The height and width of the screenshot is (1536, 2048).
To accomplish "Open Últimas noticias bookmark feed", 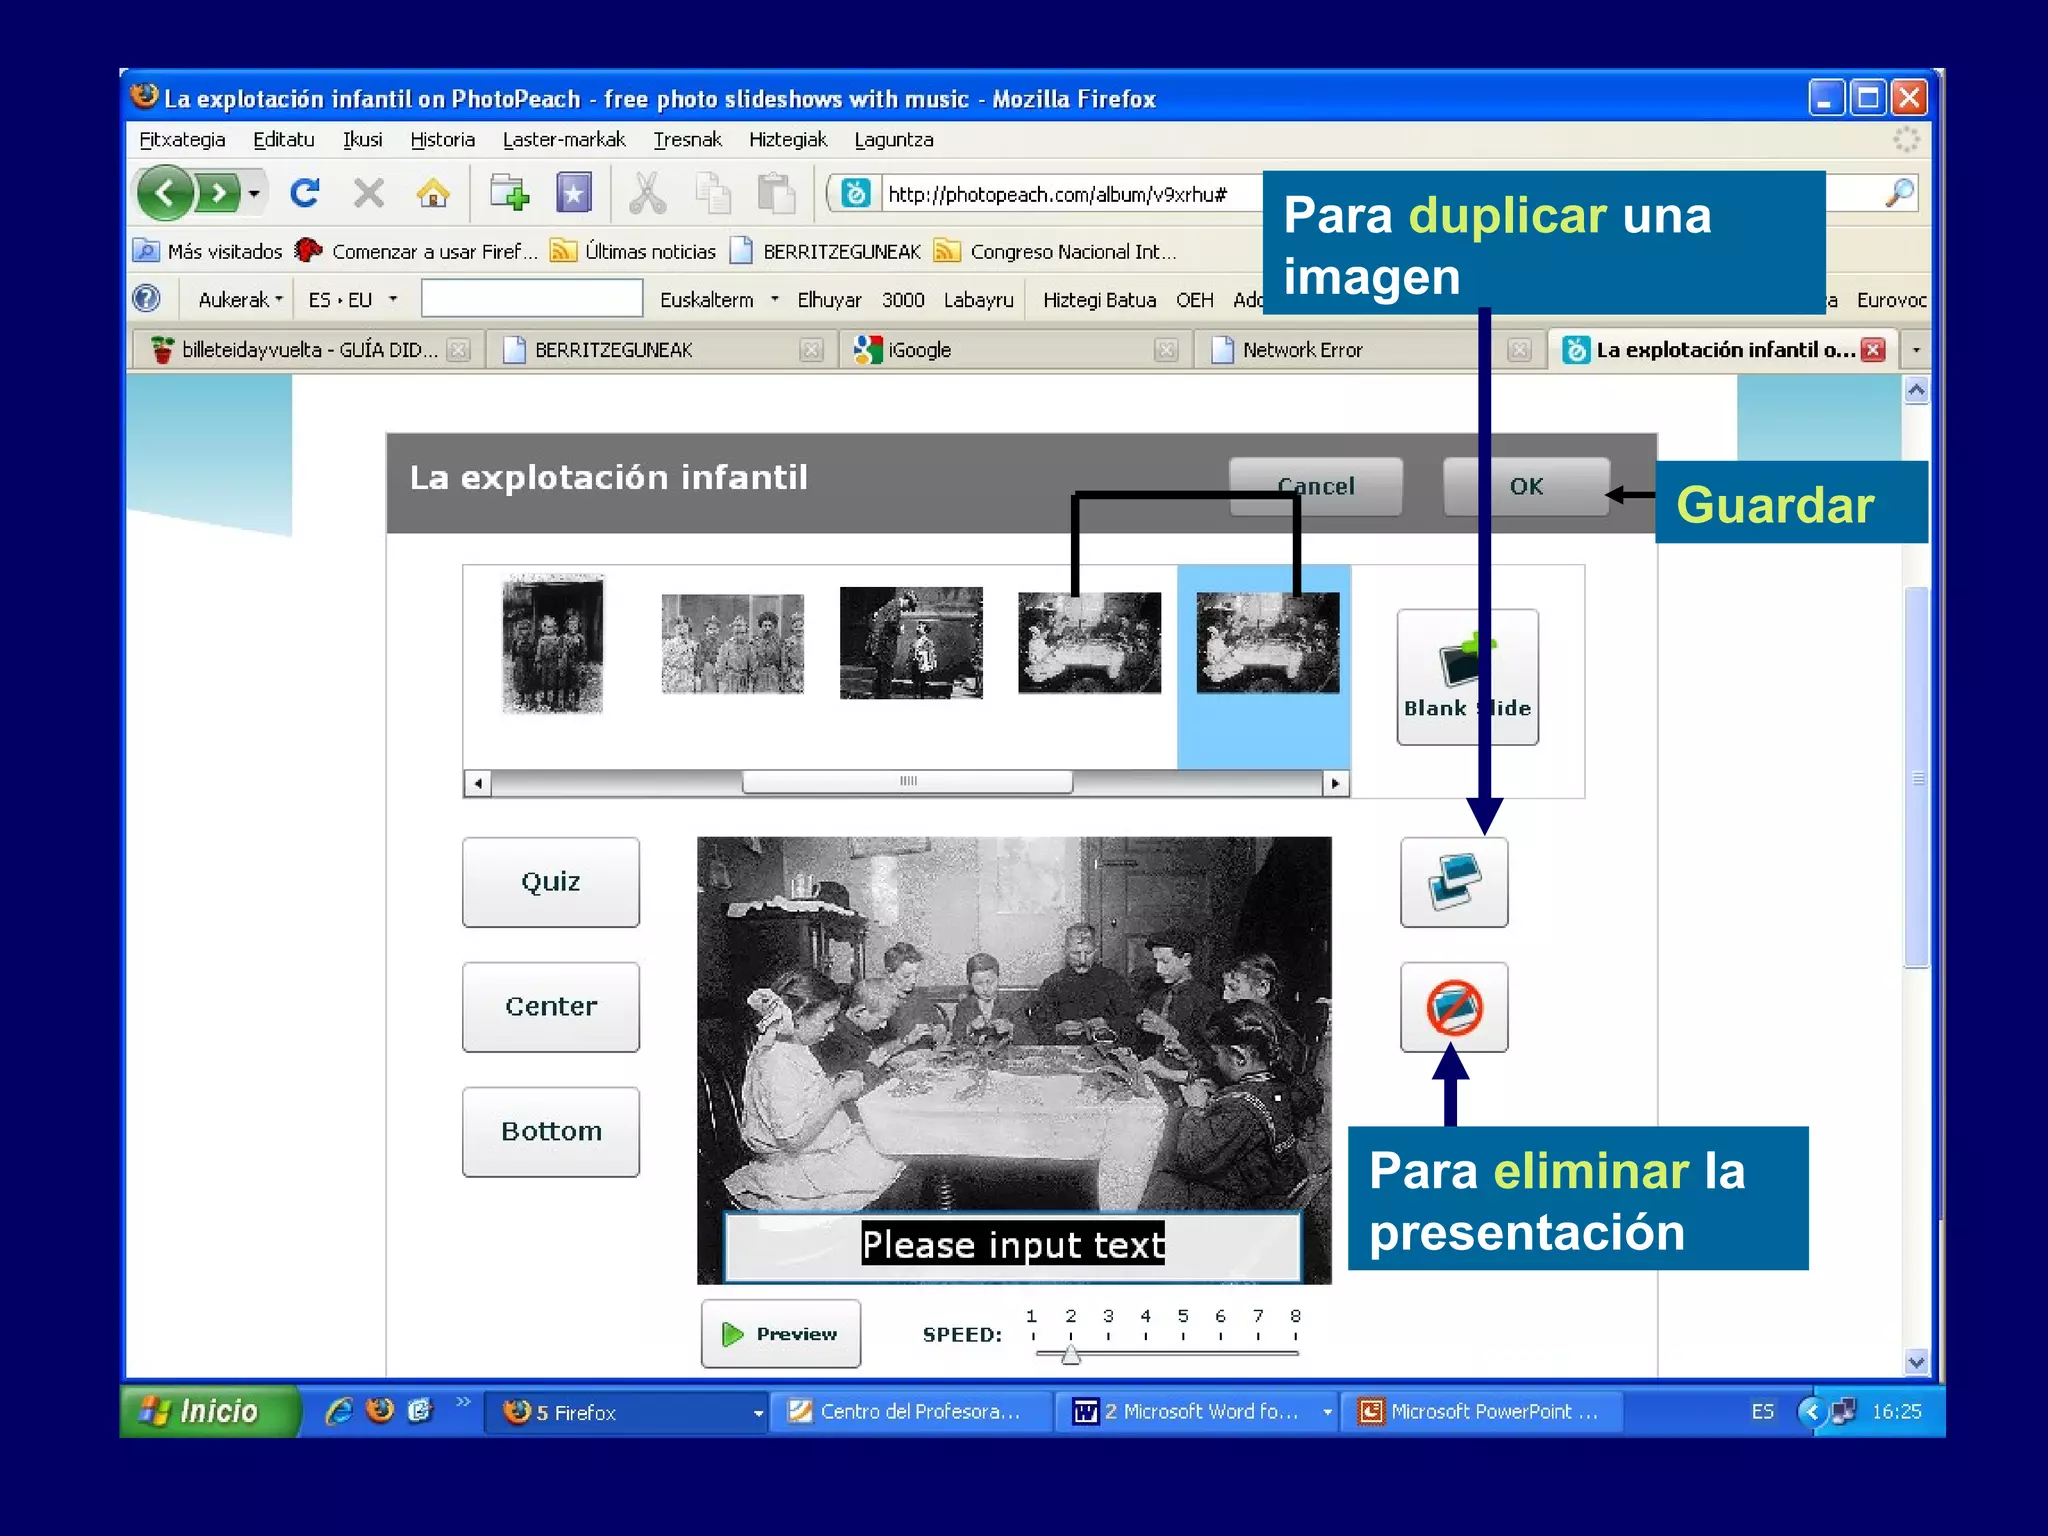I will [634, 251].
